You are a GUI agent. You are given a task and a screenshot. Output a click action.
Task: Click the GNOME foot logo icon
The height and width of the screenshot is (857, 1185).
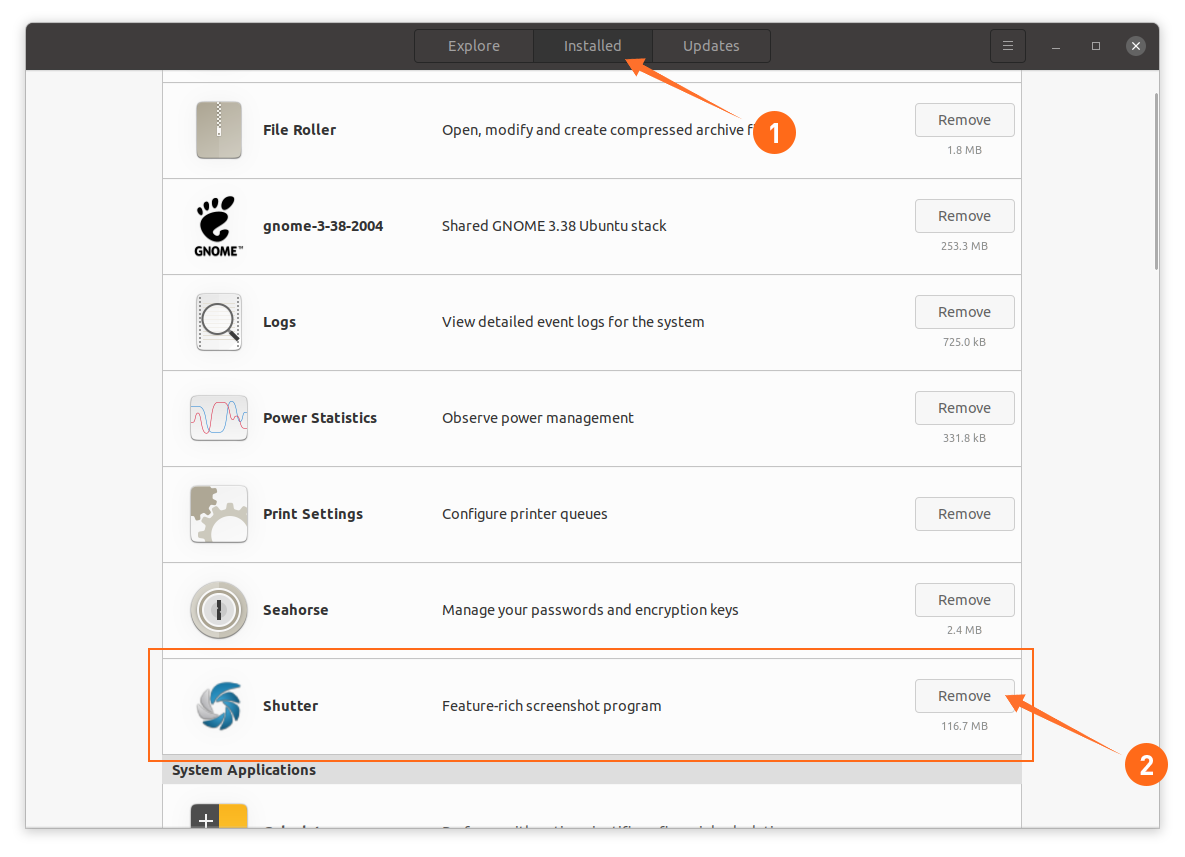[x=218, y=226]
